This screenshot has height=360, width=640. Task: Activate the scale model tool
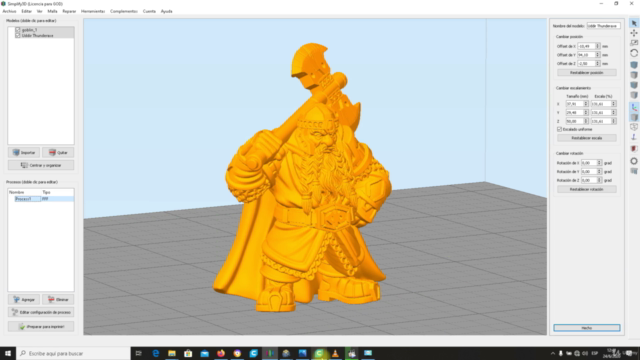tap(634, 43)
